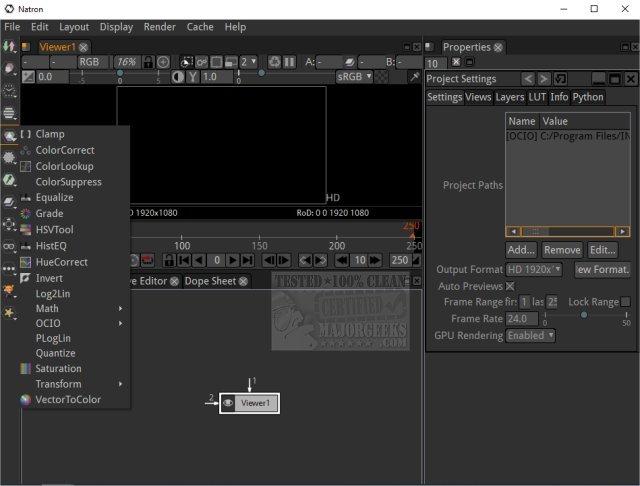Screen dimensions: 640x486
Task: Toggle the viewer checkerboard background
Action: click(x=381, y=77)
